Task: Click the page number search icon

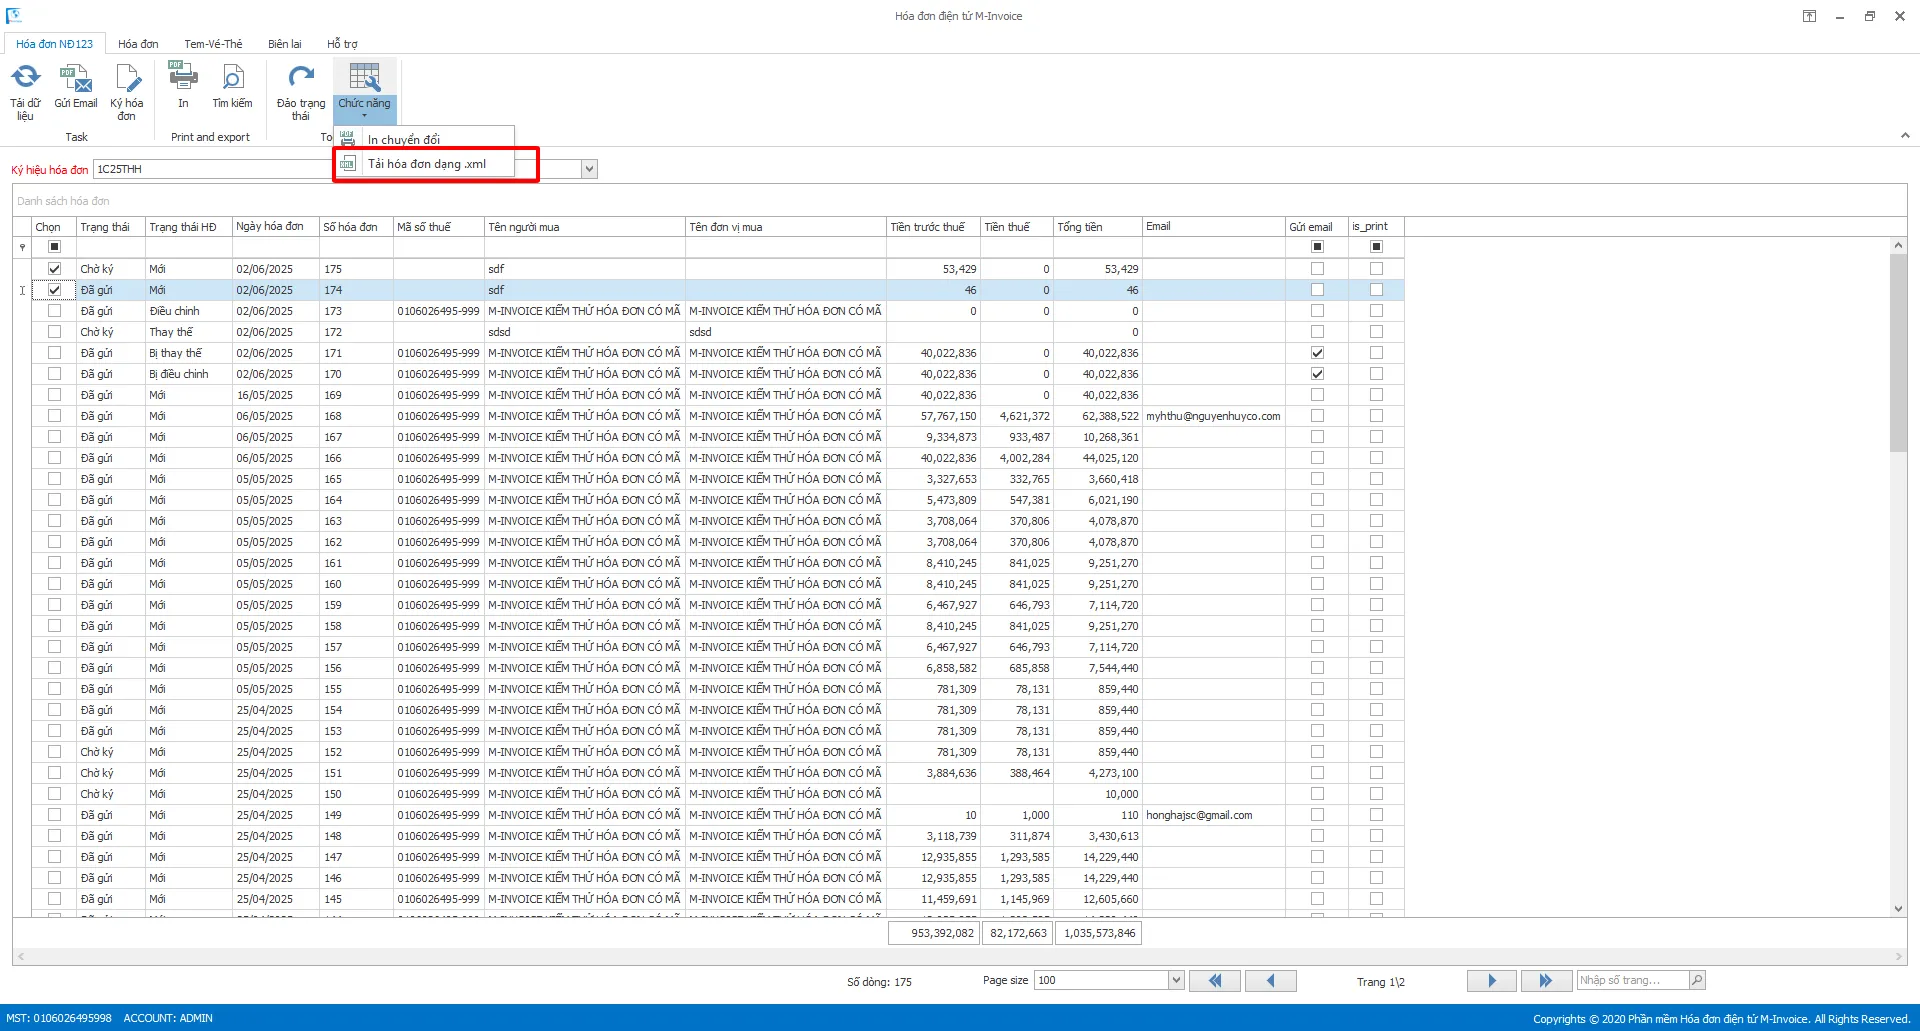Action: tap(1697, 980)
